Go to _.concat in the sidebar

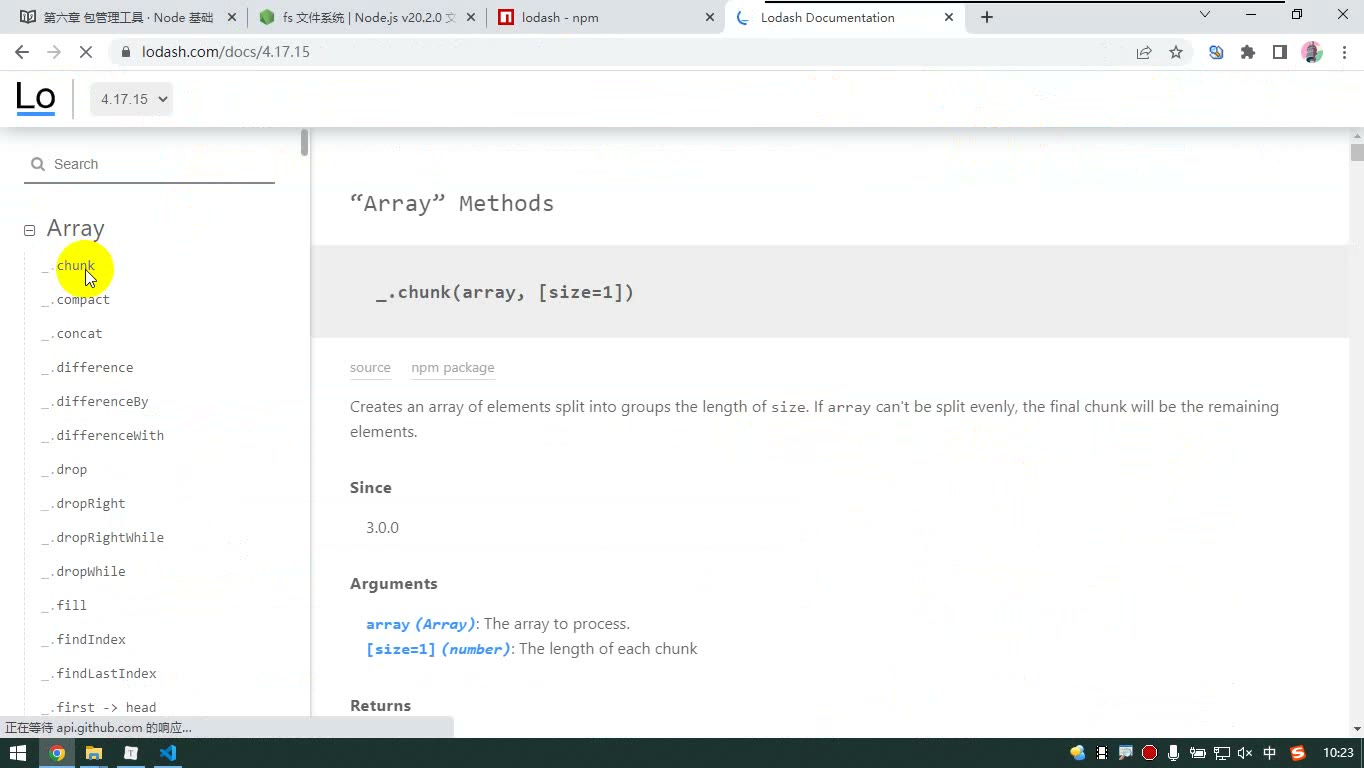point(71,334)
